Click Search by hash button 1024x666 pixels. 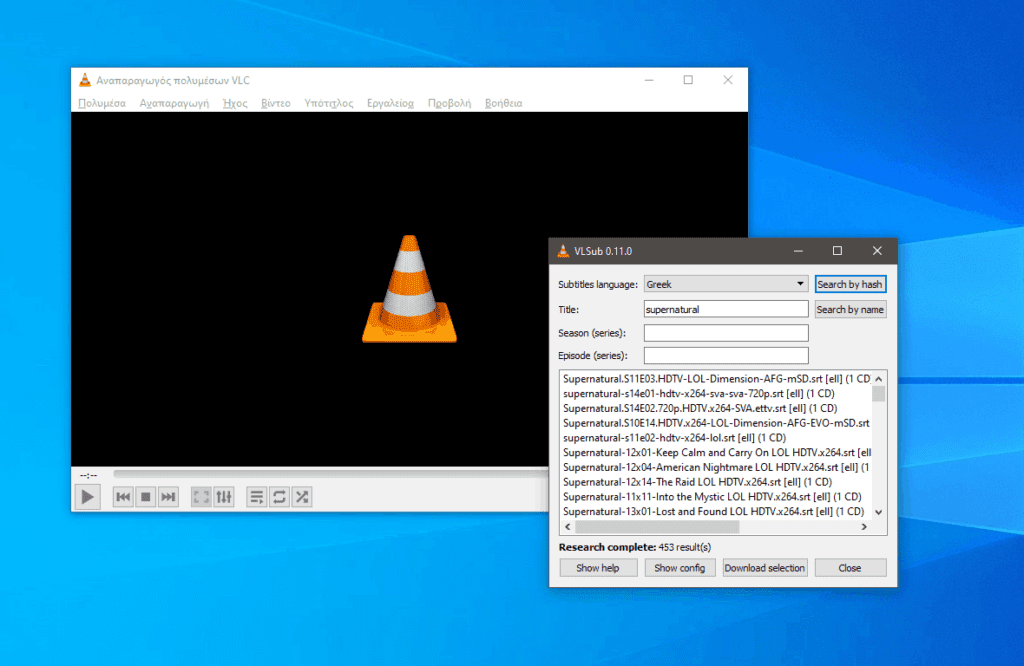pos(850,284)
